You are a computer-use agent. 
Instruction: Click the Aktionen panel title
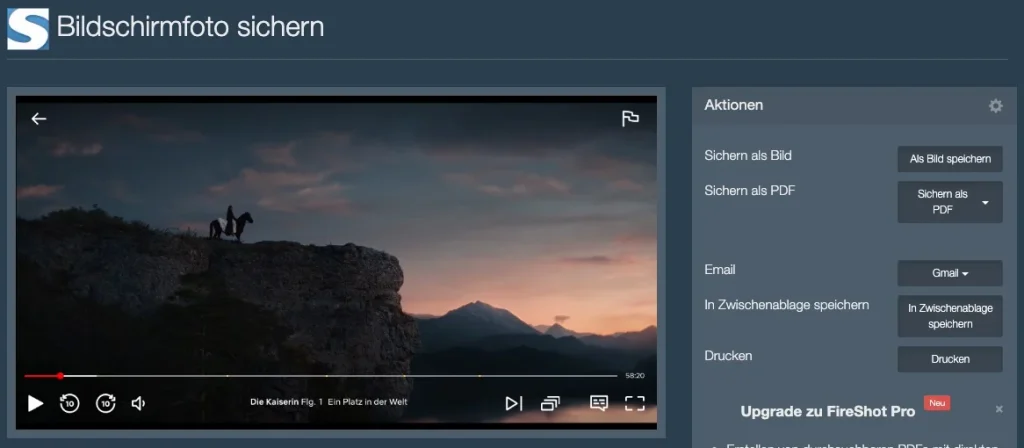point(733,105)
